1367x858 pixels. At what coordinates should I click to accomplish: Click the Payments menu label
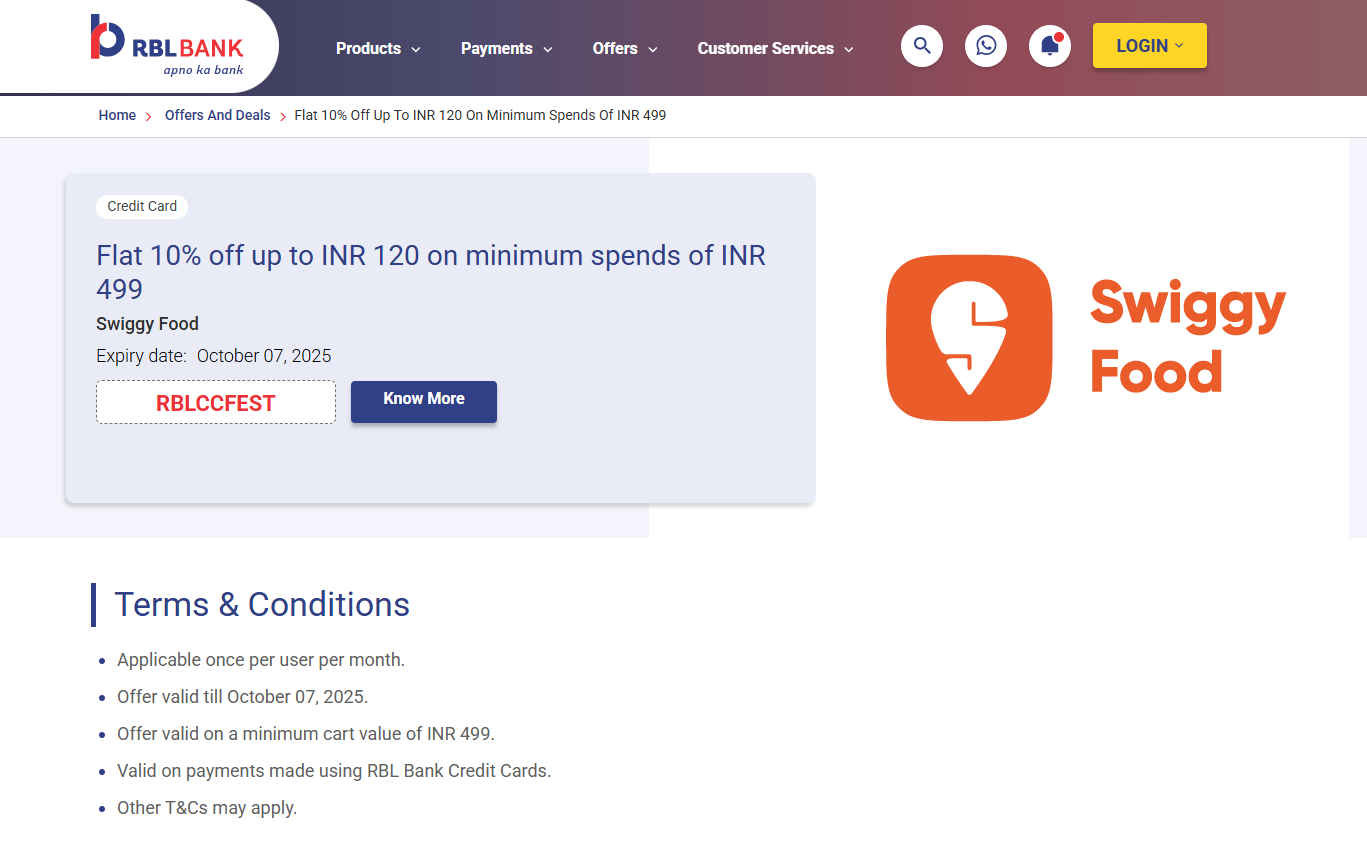tap(496, 48)
